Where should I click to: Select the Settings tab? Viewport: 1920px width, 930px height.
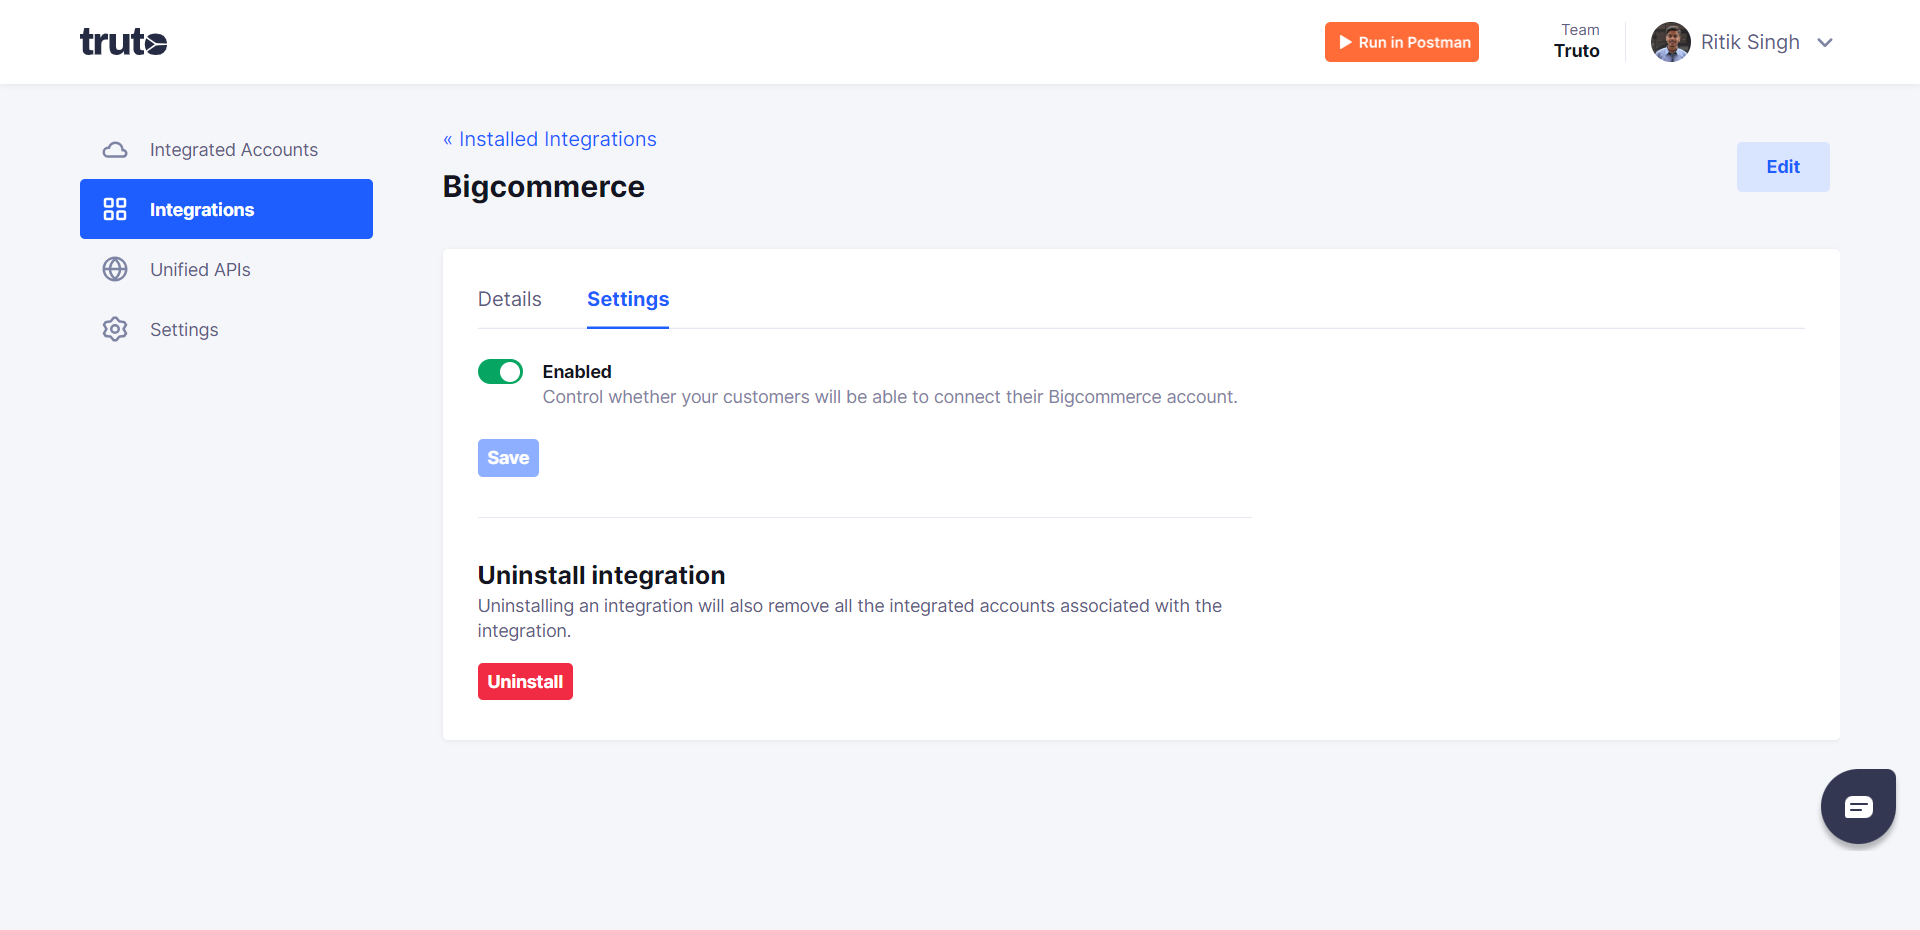click(x=628, y=299)
